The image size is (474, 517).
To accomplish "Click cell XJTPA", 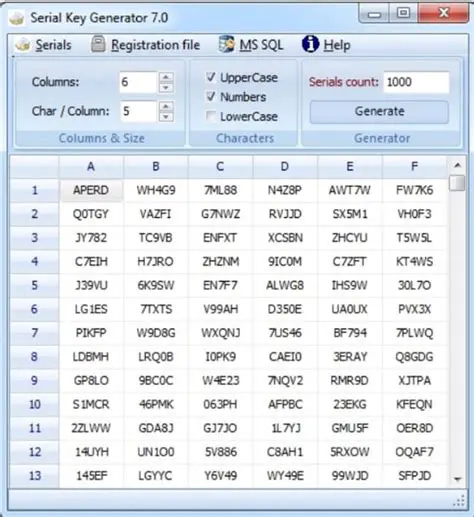I will (414, 381).
